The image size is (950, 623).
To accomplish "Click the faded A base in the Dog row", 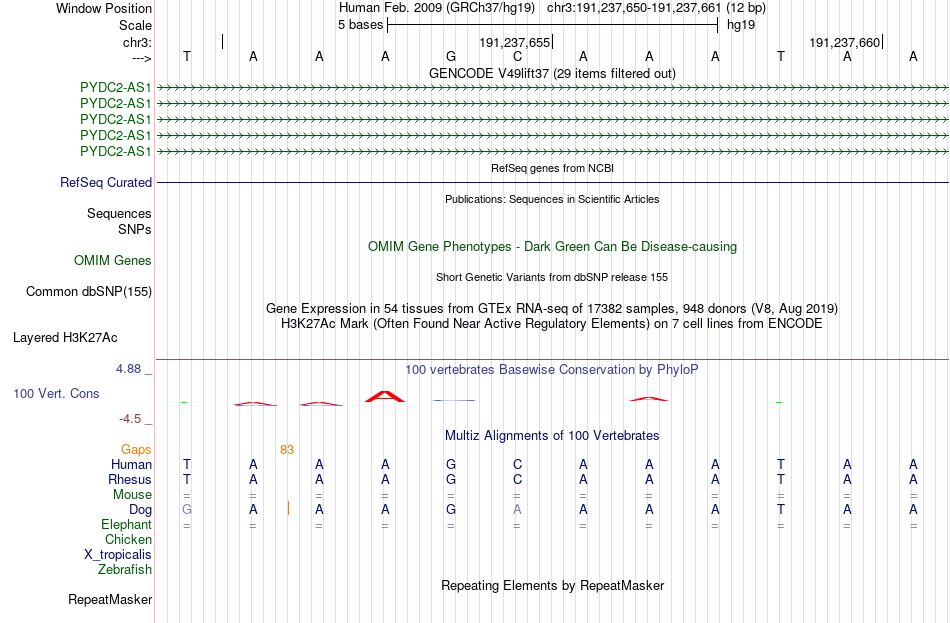I will (x=517, y=510).
